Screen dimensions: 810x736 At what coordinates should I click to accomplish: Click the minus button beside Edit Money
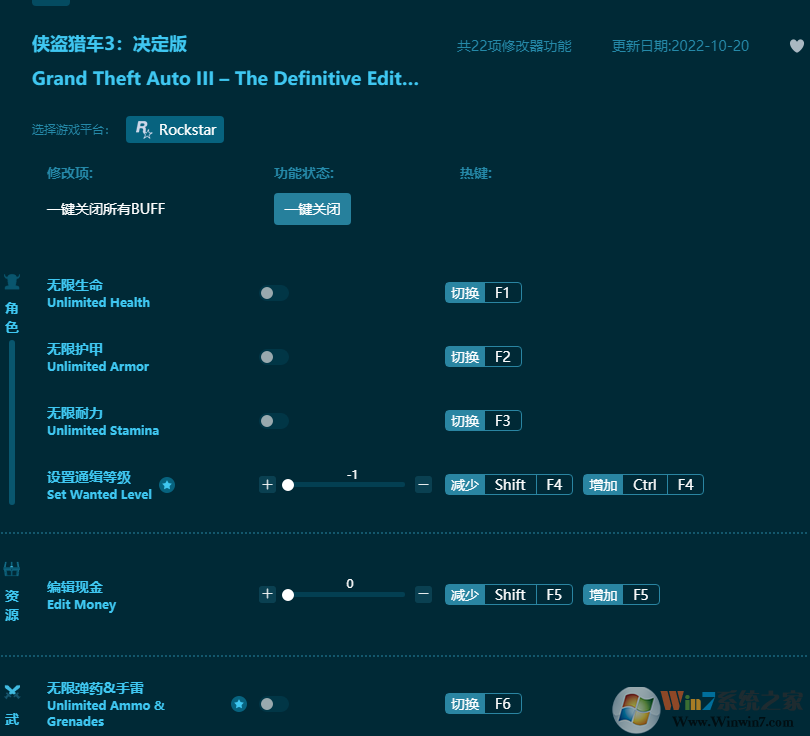pyautogui.click(x=423, y=594)
